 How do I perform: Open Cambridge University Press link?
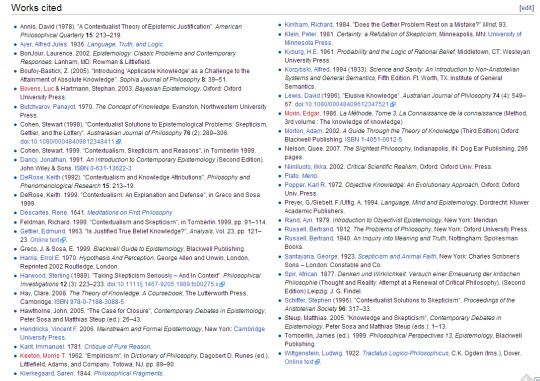pyautogui.click(x=143, y=333)
